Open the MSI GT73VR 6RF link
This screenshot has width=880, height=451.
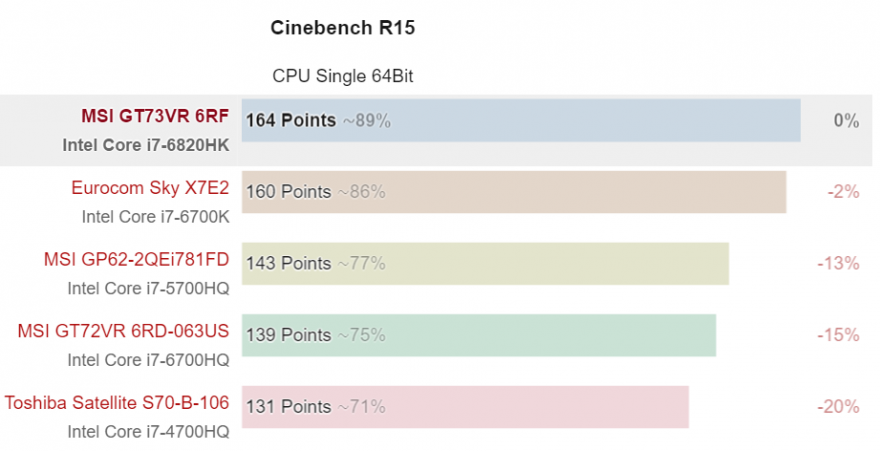tap(155, 117)
